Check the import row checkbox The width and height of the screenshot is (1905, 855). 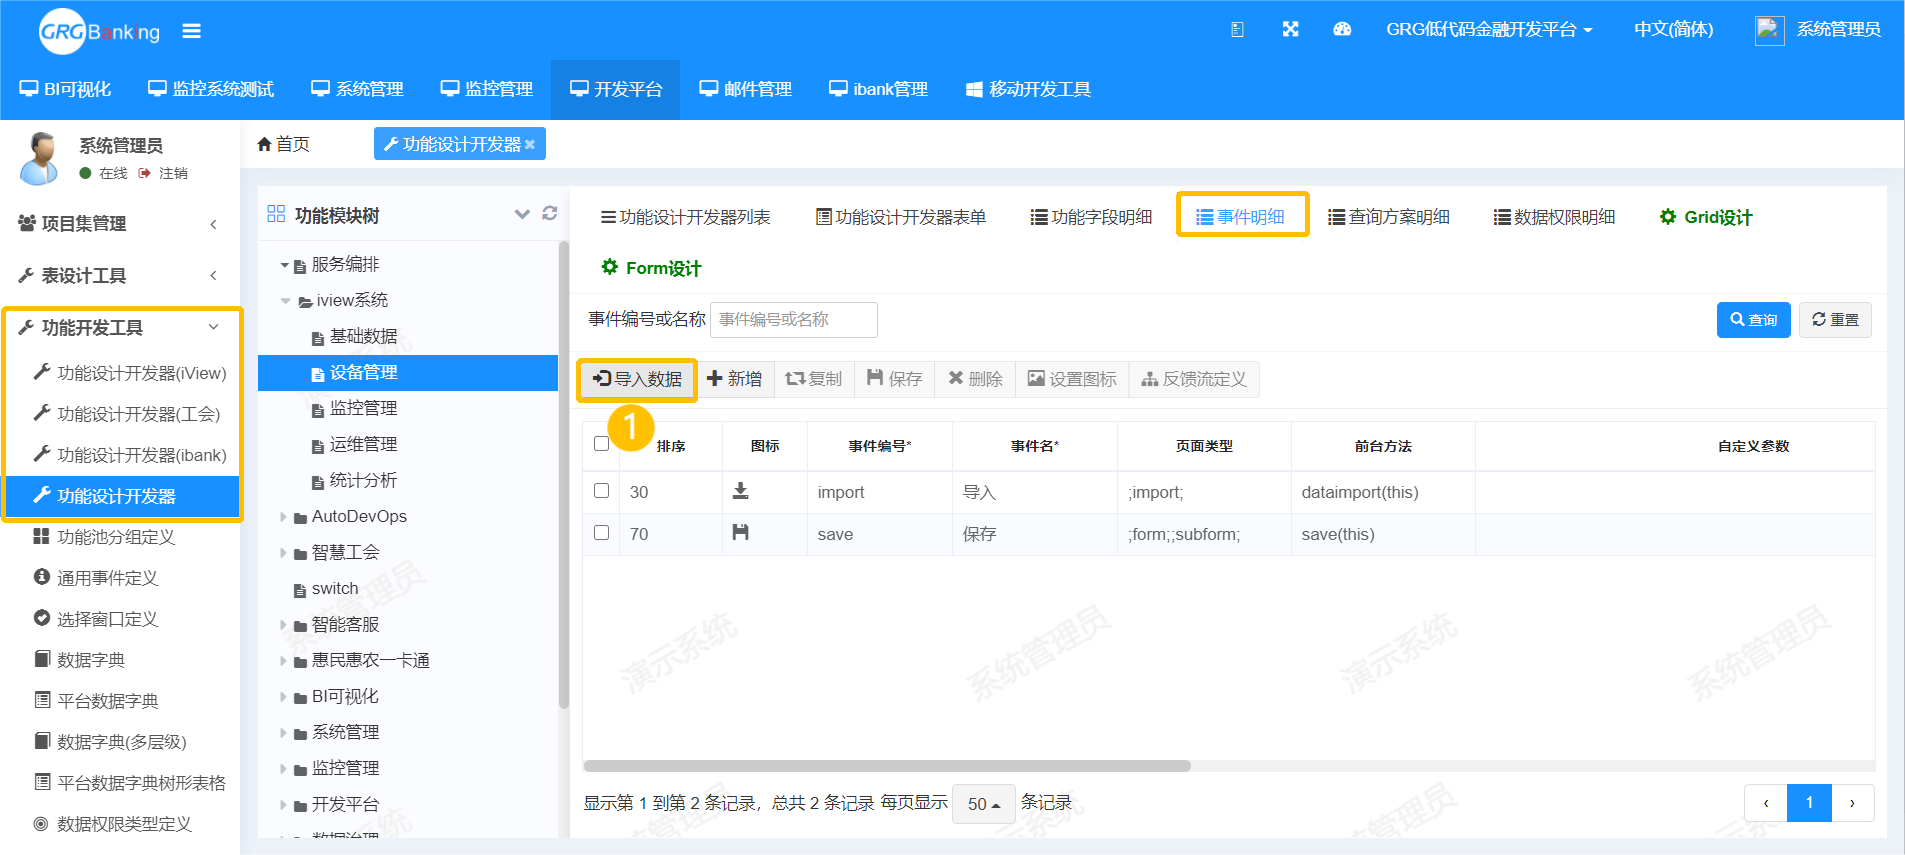click(601, 491)
